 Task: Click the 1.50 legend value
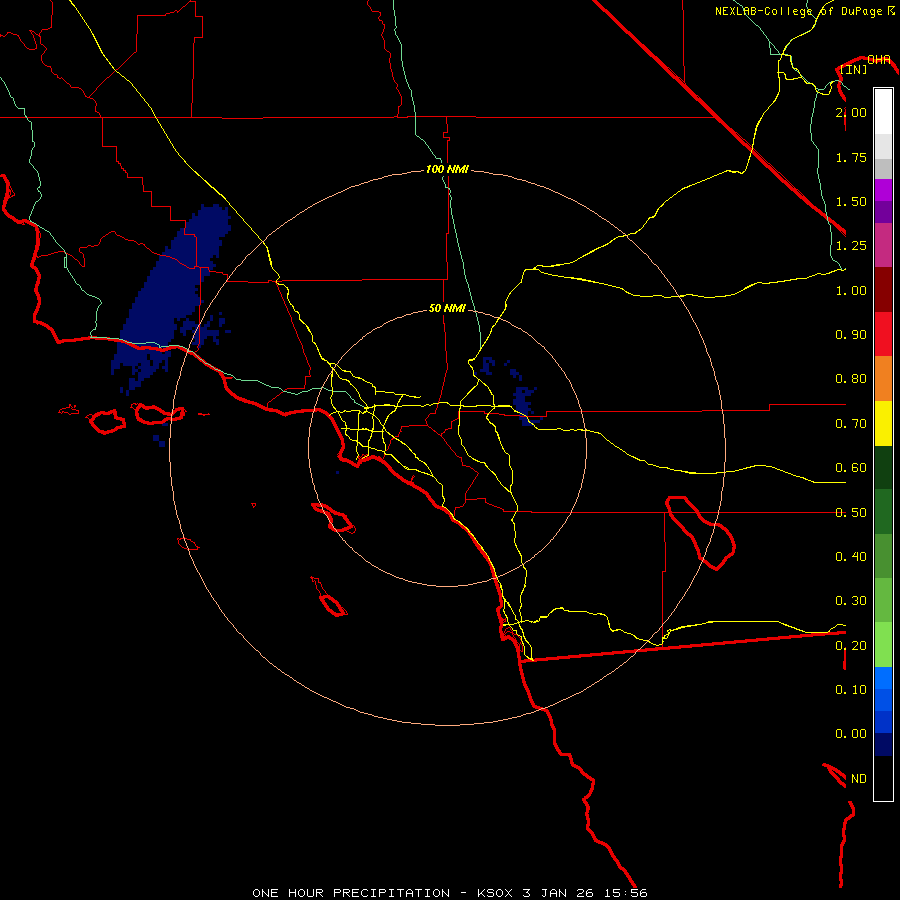(x=851, y=201)
